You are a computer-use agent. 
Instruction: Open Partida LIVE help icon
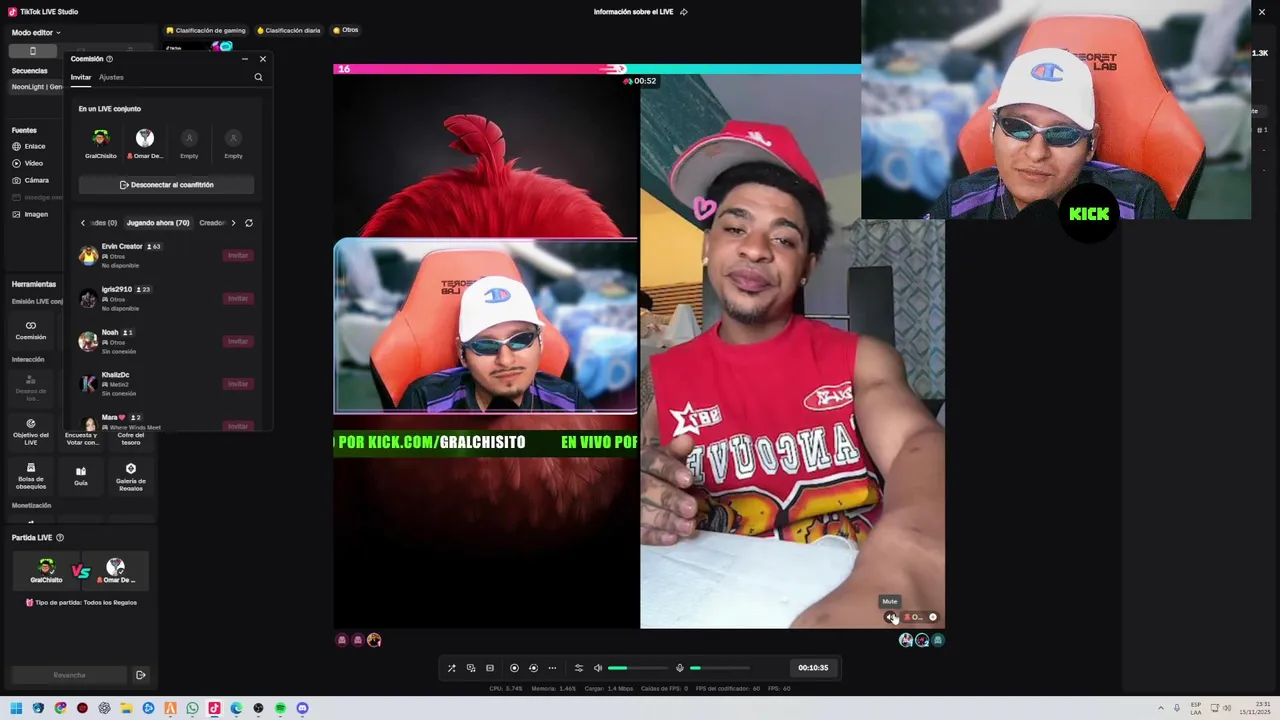pos(60,538)
